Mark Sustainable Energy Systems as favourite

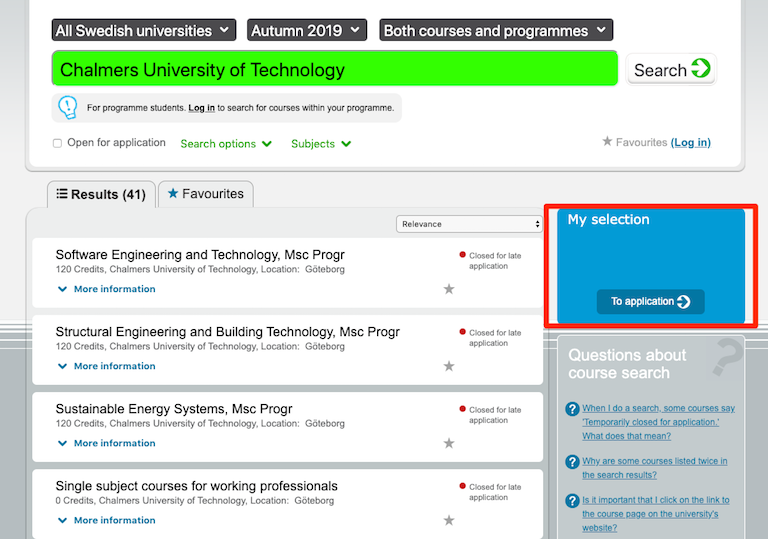pos(449,443)
